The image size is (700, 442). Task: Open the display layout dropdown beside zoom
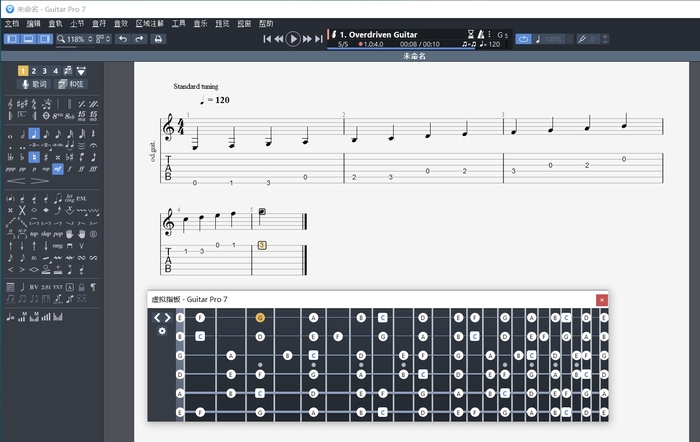point(102,39)
